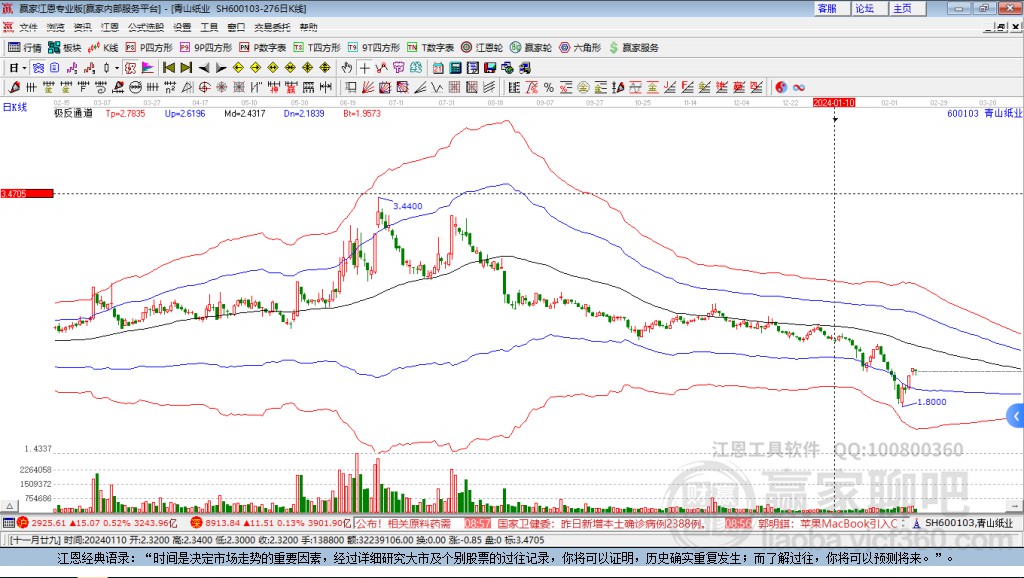Open the 行情 market quotes view

[x=25, y=47]
